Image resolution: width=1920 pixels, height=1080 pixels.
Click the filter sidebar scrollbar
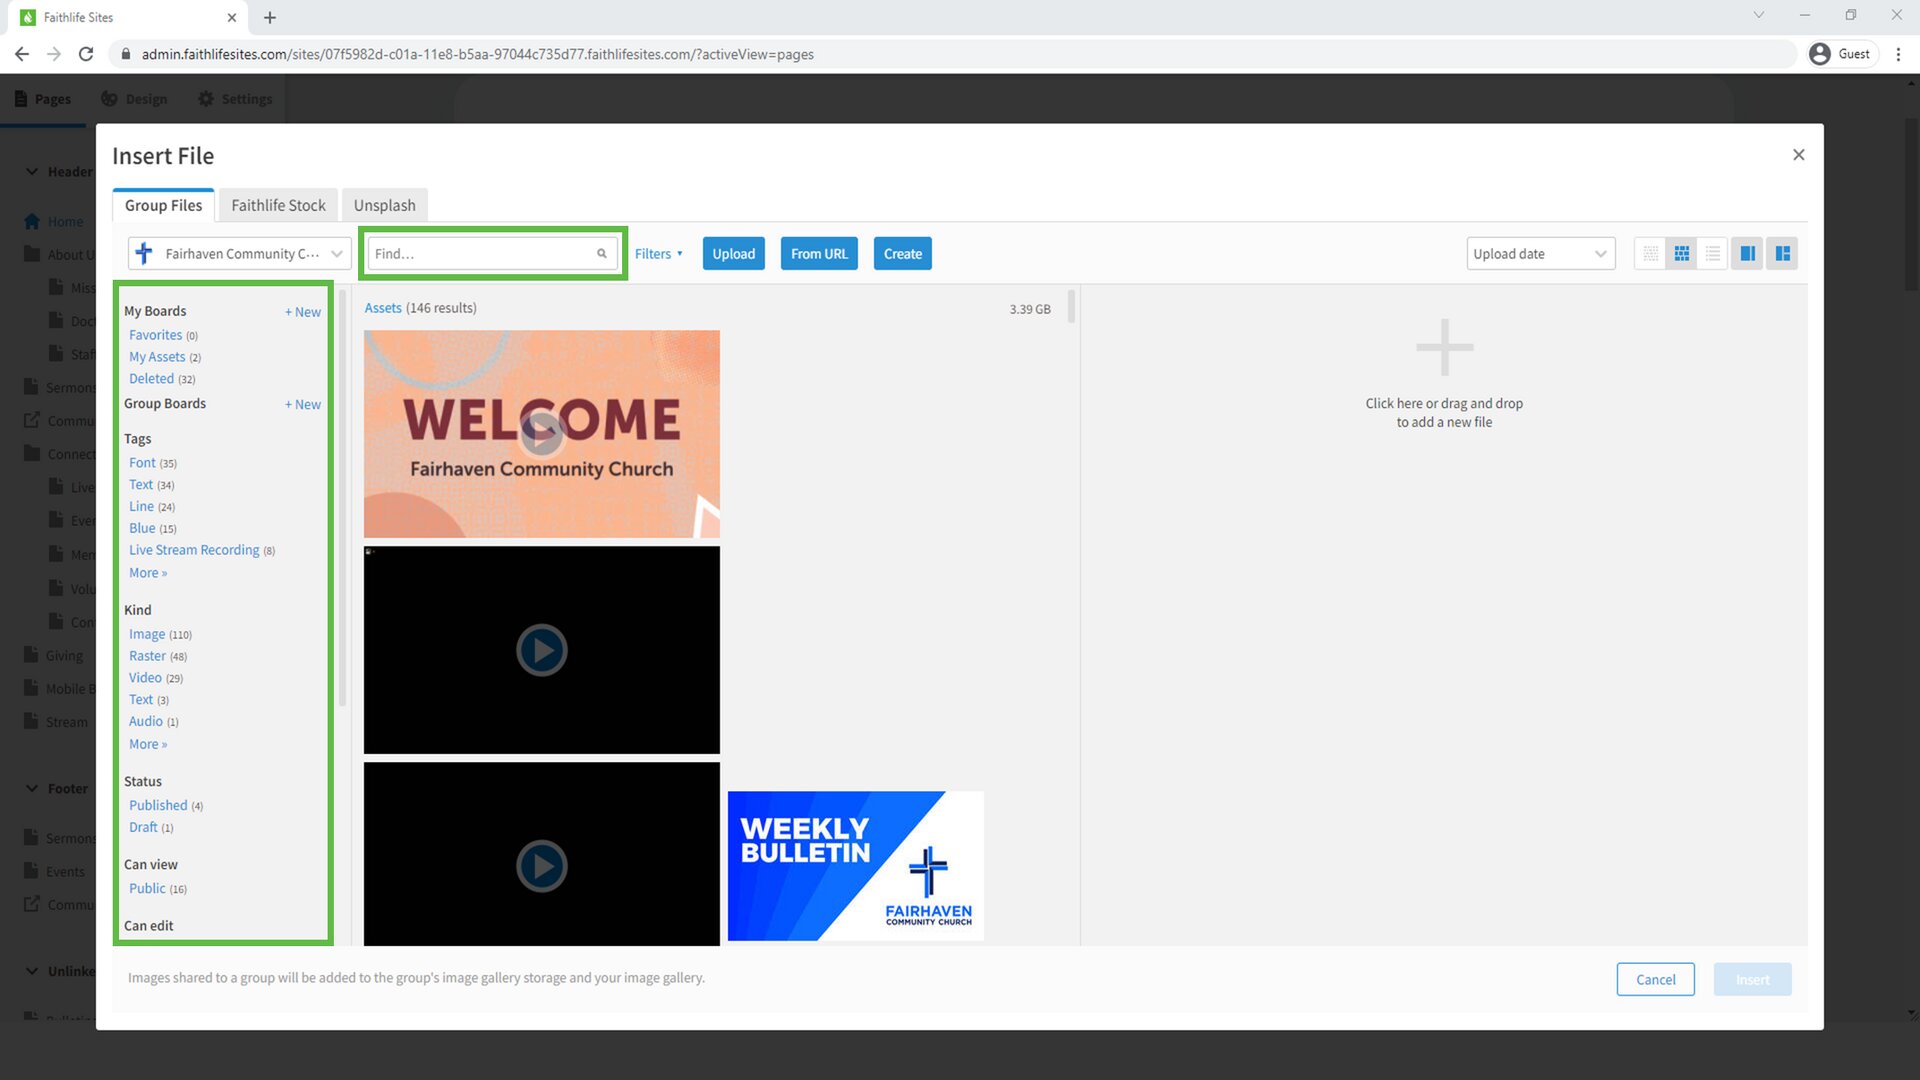(x=342, y=498)
